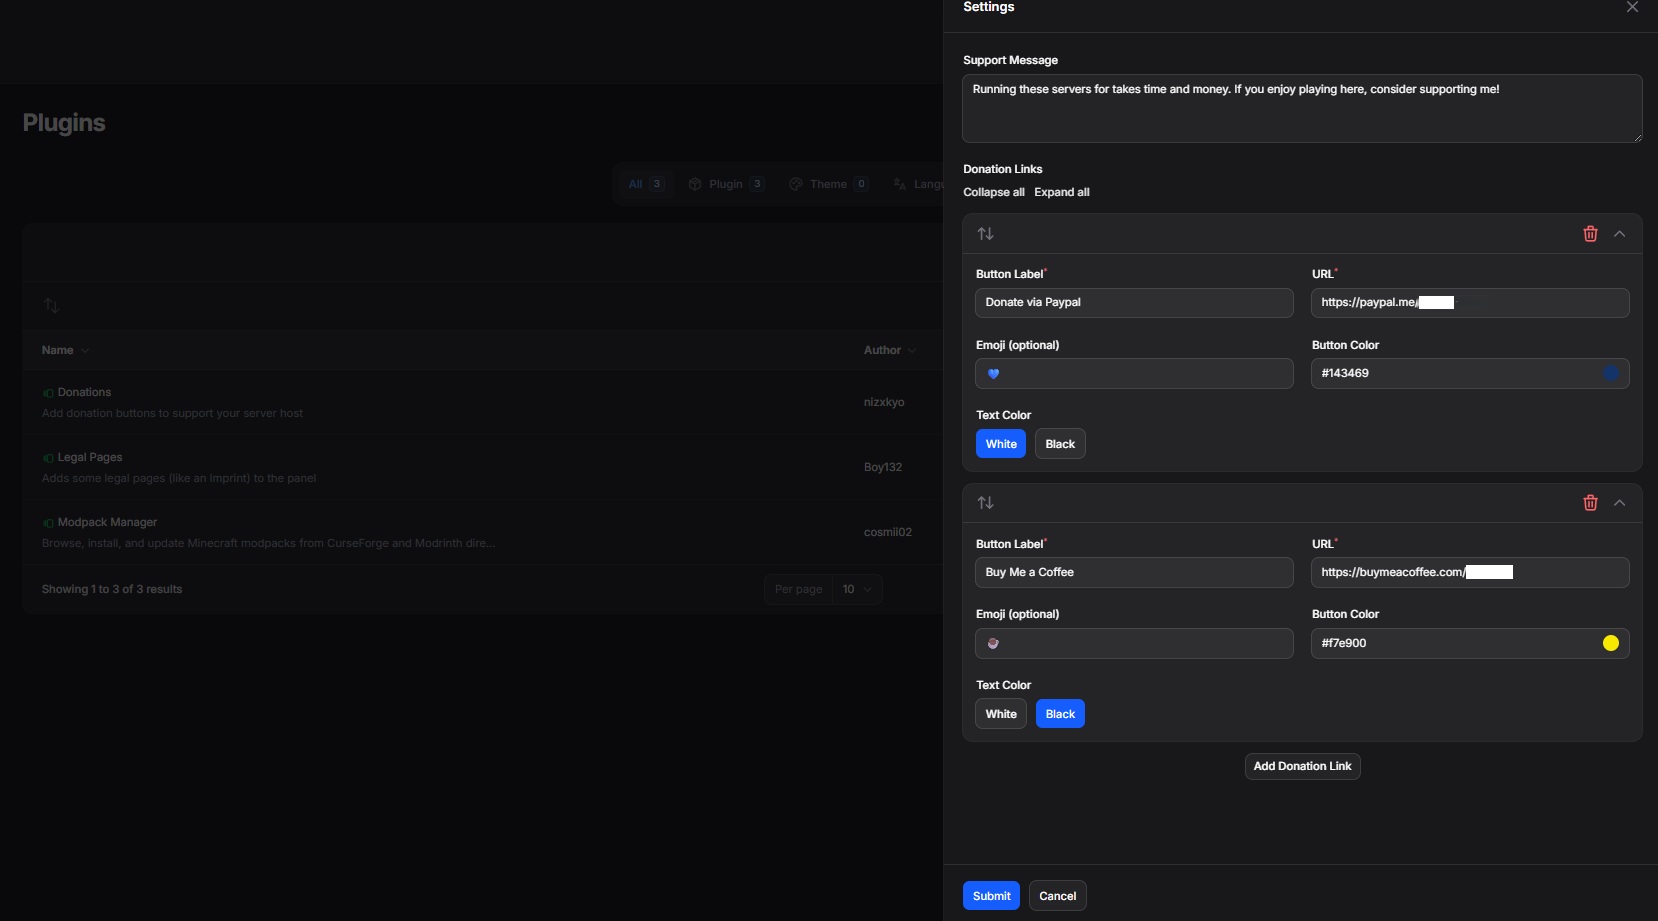
Task: Collapse the Buy Me a Coffee card
Action: tap(1620, 503)
